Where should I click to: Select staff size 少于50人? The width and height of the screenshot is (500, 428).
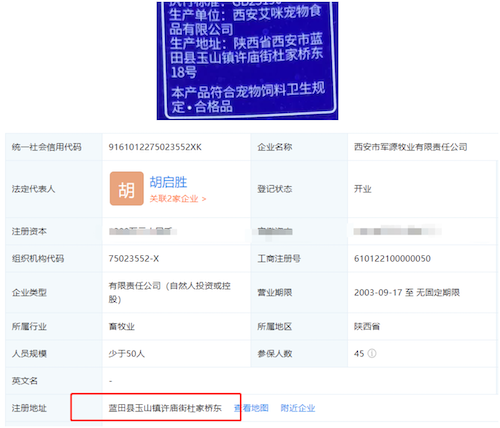pyautogui.click(x=127, y=354)
